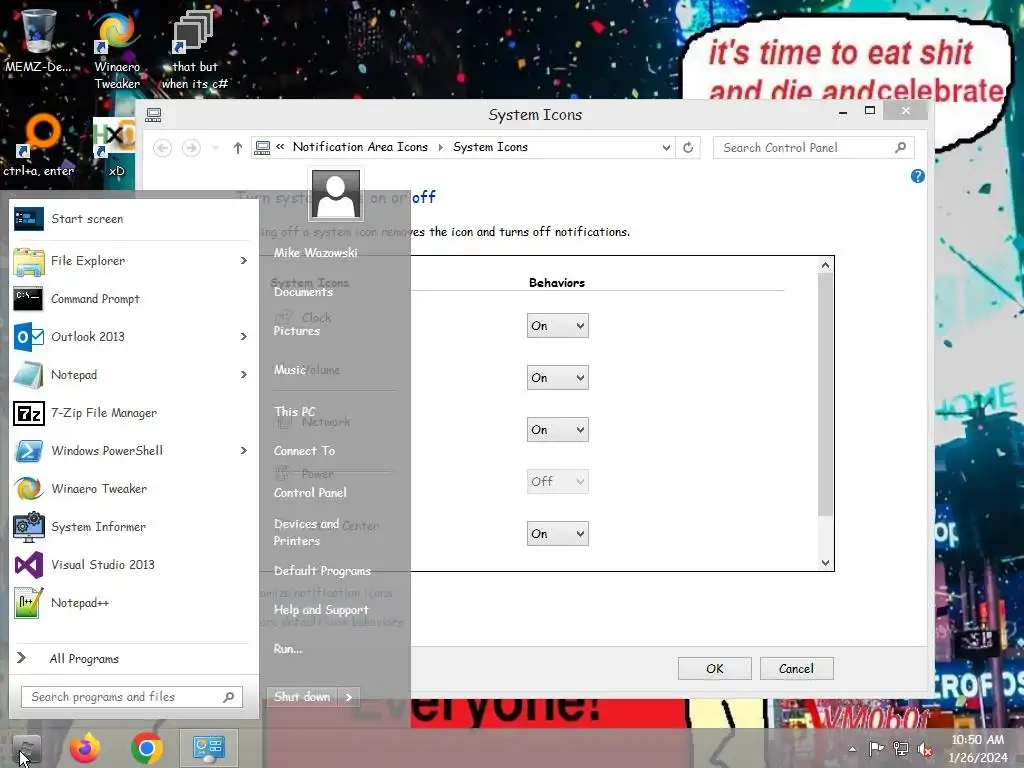Expand Windows PowerShell jump list arrow
Image resolution: width=1024 pixels, height=768 pixels.
coord(244,451)
